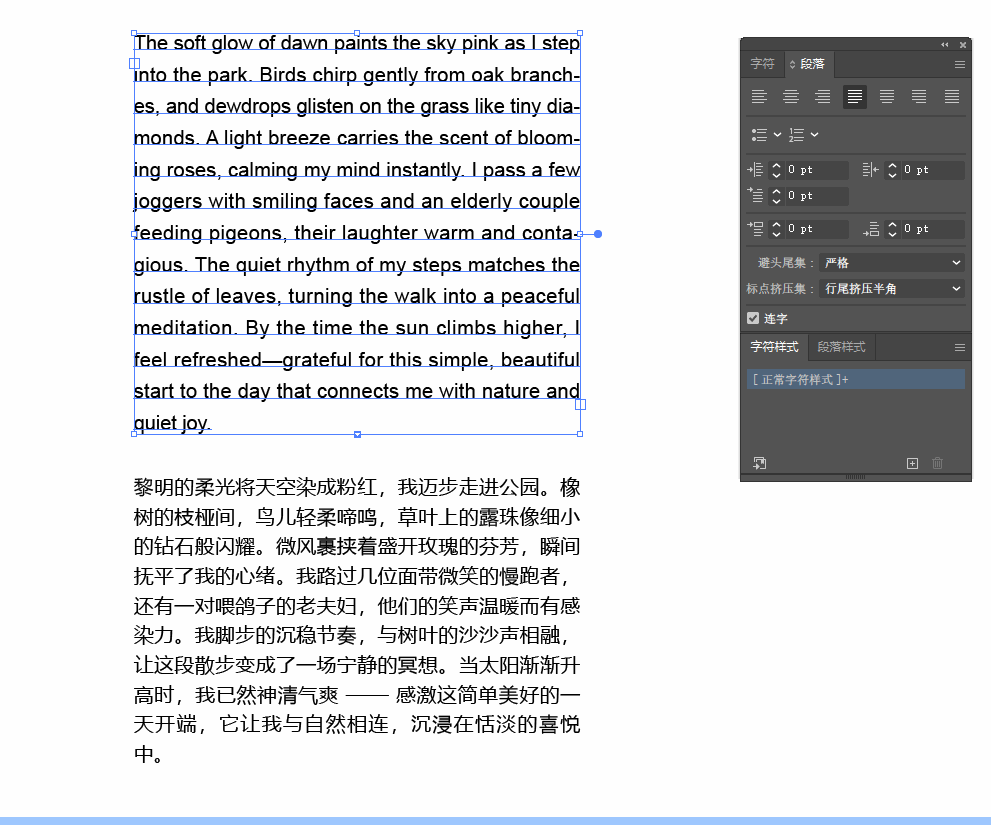Select the left align paragraph icon
This screenshot has width=991, height=825.
pyautogui.click(x=759, y=96)
